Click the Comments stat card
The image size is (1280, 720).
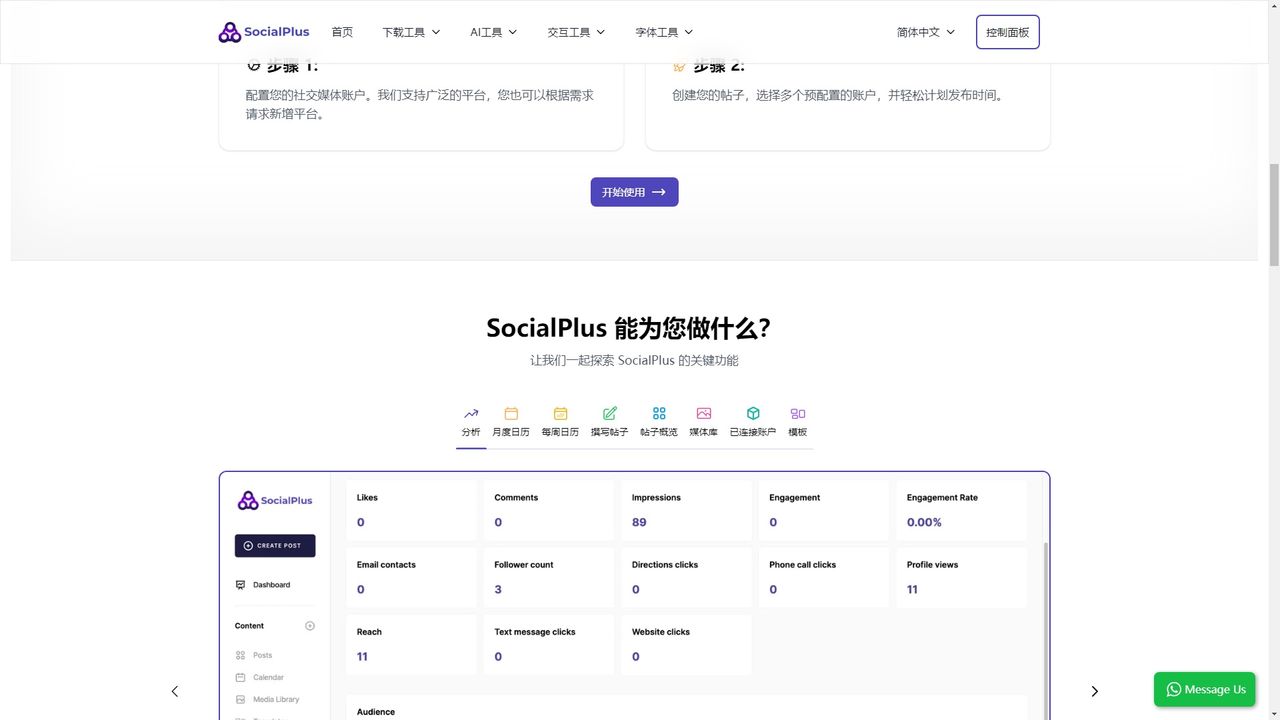tap(549, 510)
